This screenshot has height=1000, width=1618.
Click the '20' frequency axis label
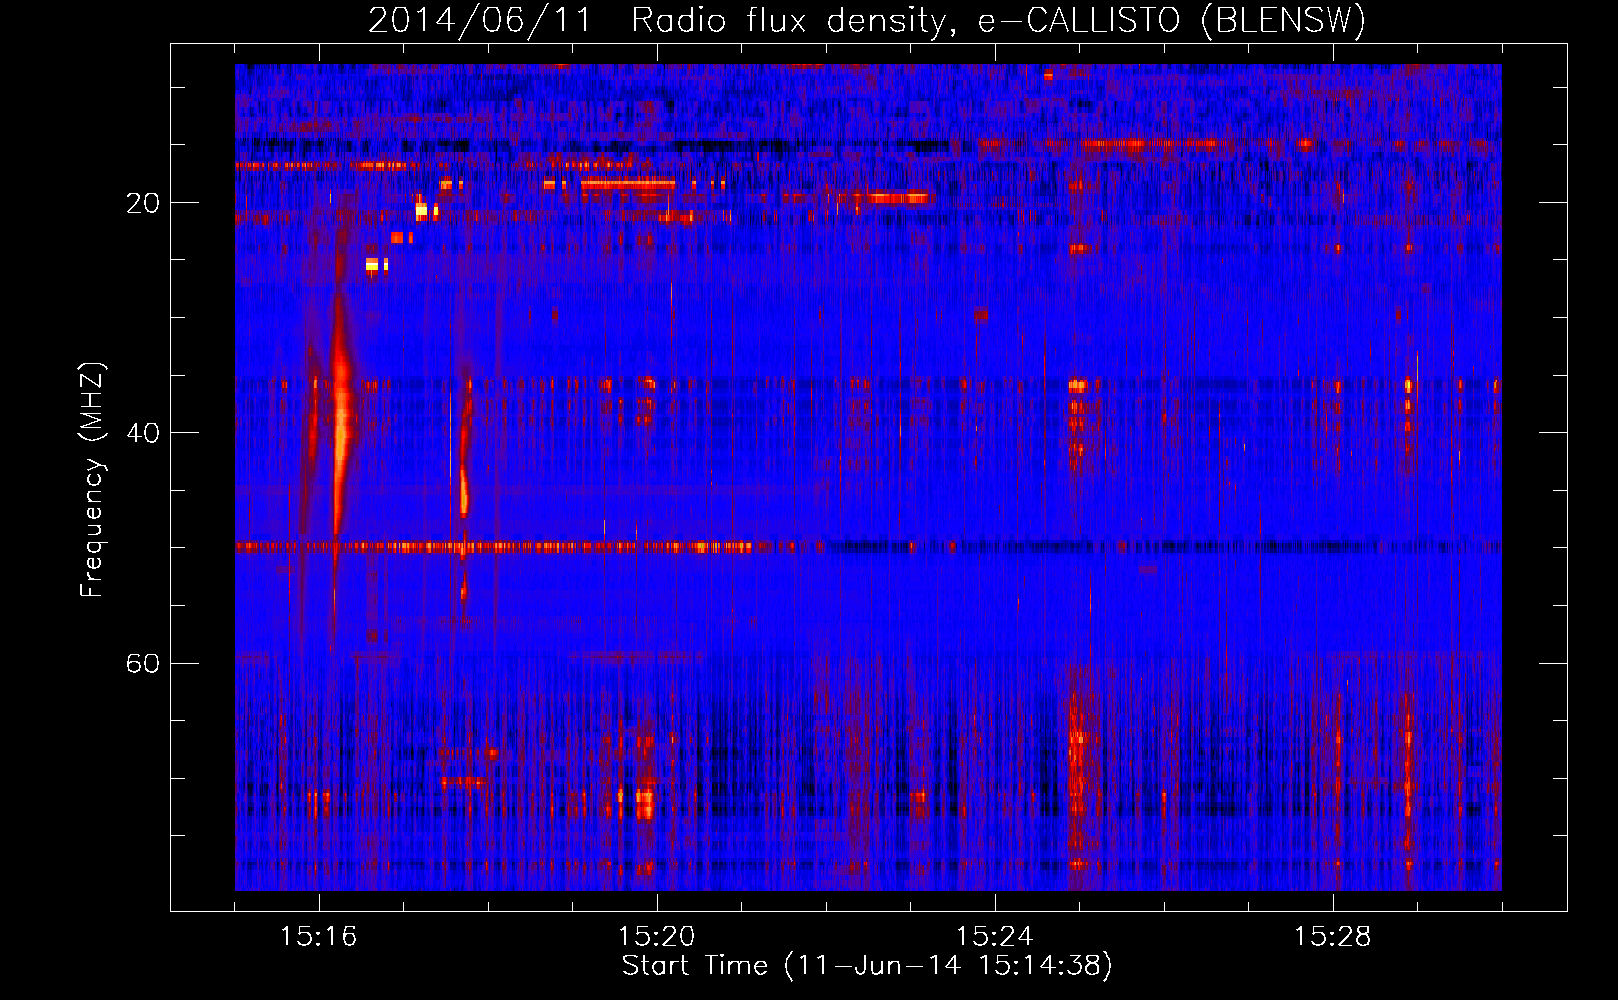(x=143, y=204)
